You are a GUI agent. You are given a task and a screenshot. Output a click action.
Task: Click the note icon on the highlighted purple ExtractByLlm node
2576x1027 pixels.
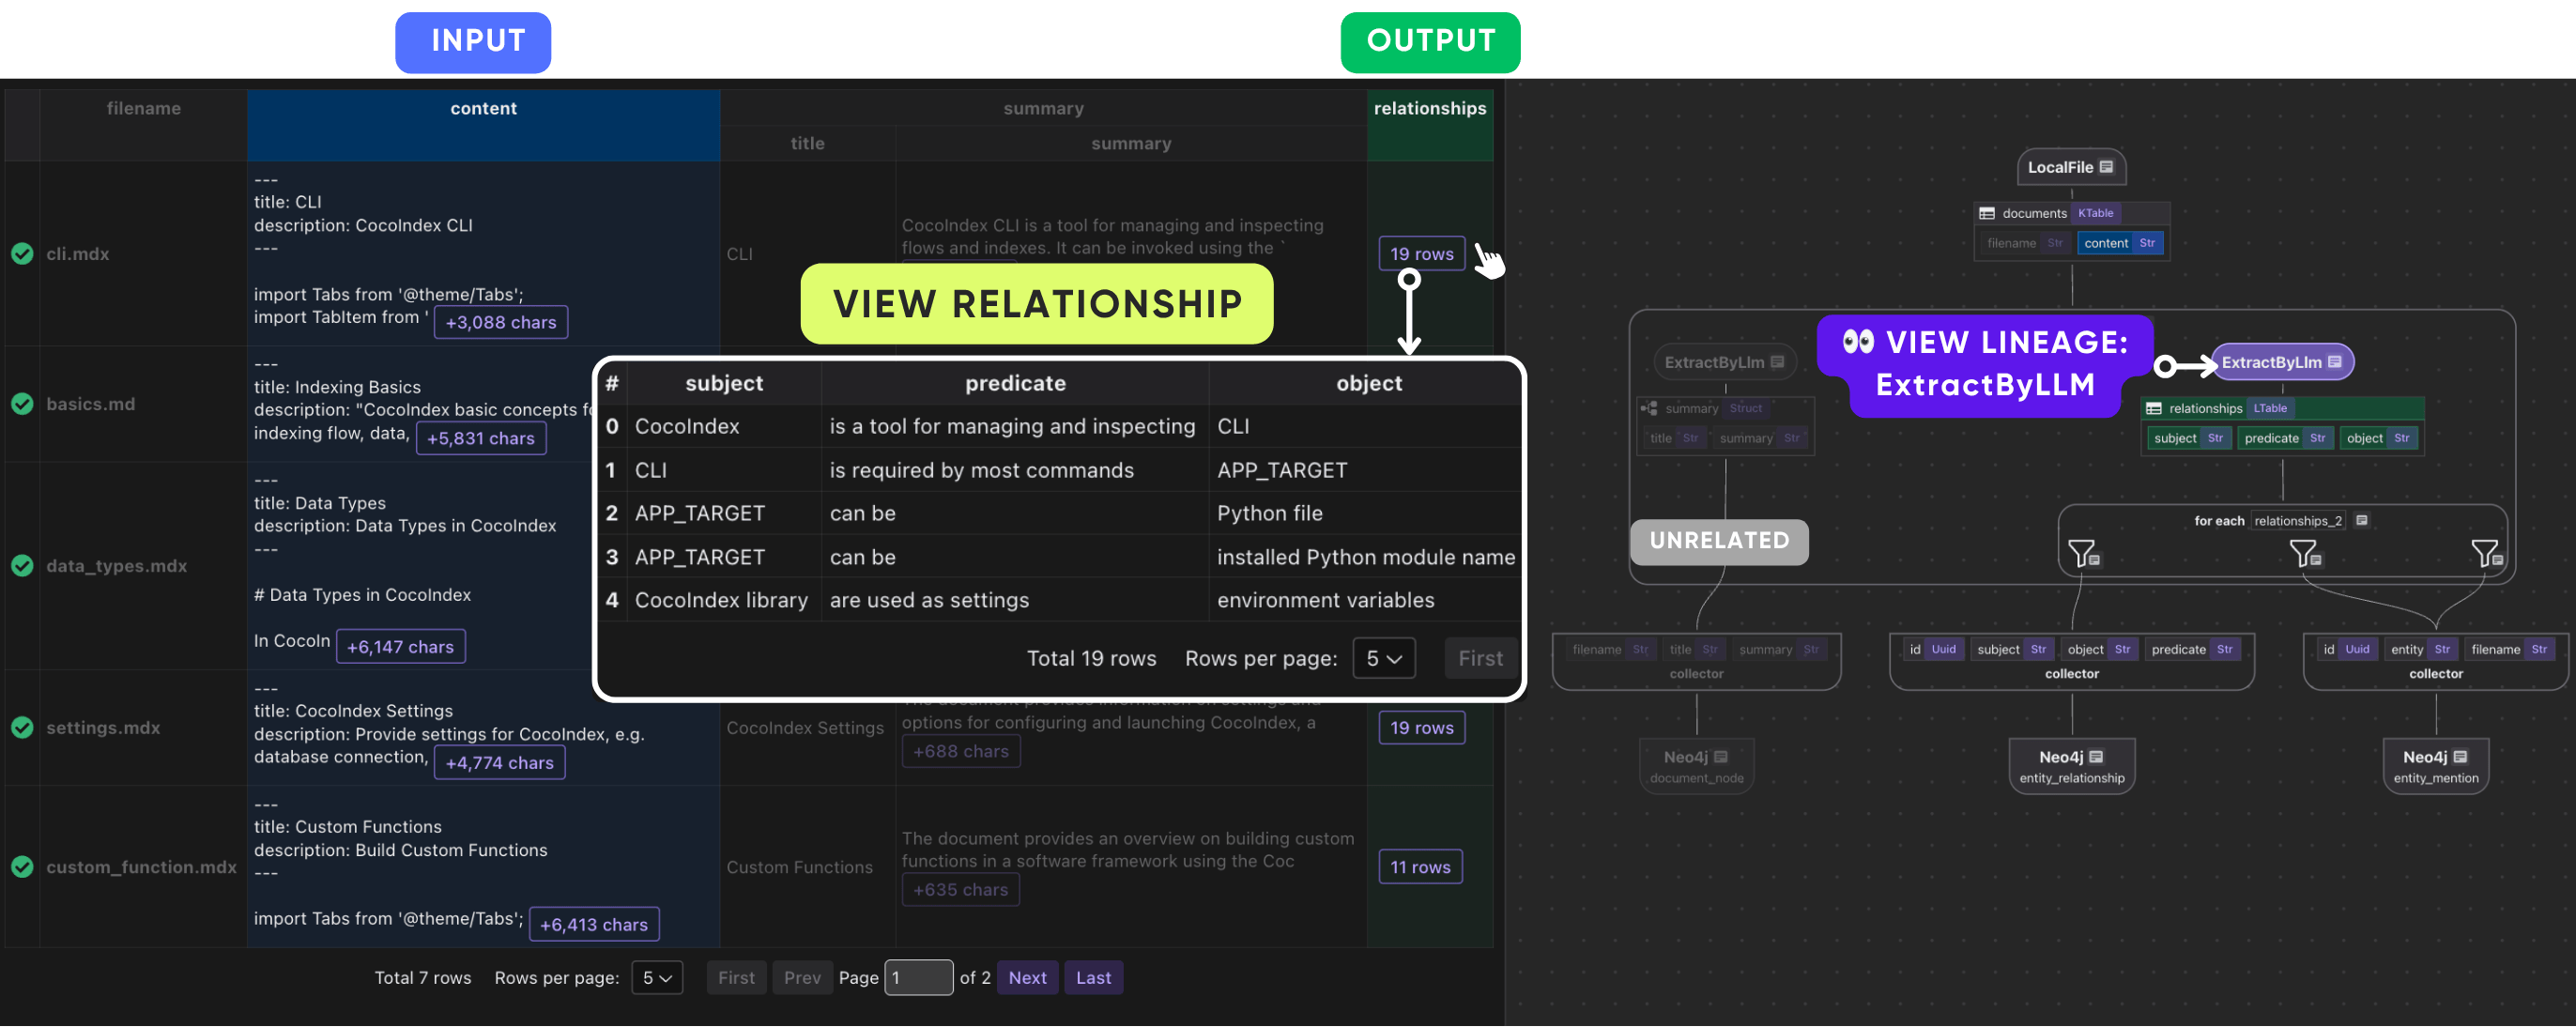click(2334, 362)
